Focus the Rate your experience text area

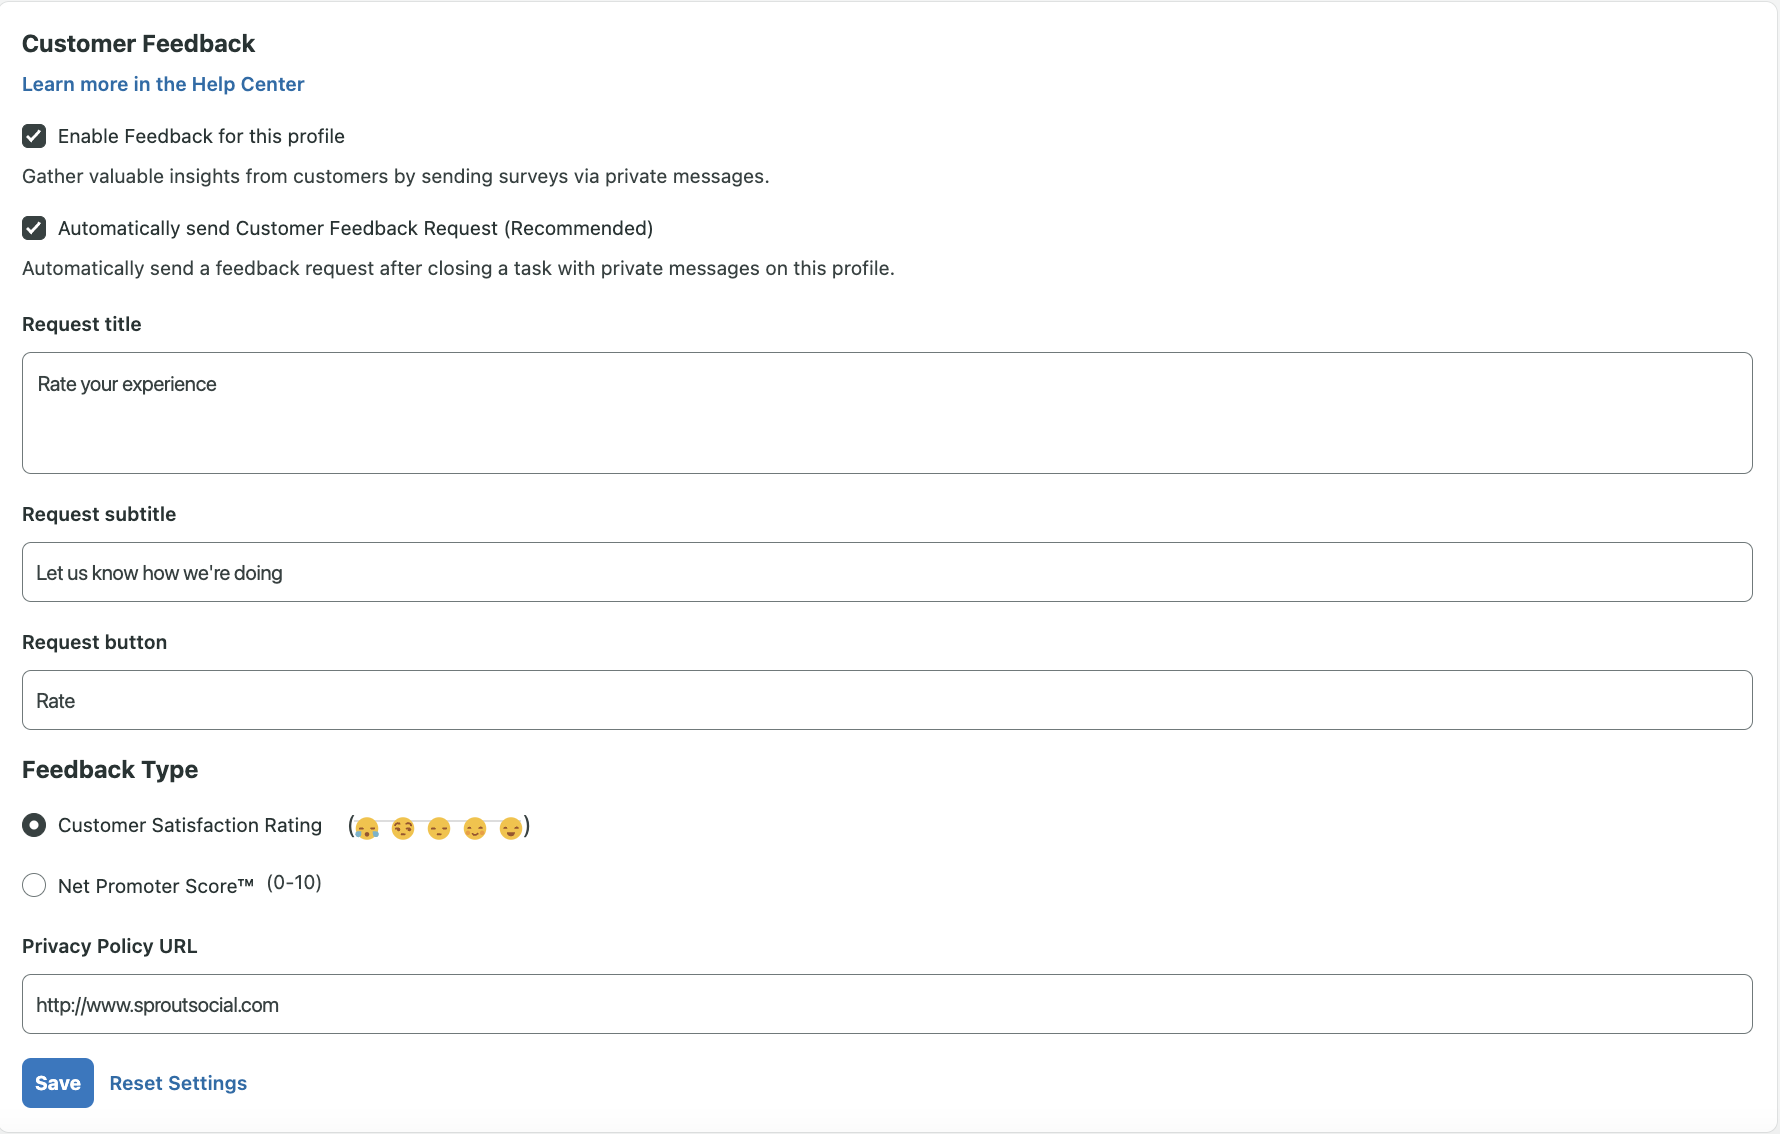coord(887,413)
